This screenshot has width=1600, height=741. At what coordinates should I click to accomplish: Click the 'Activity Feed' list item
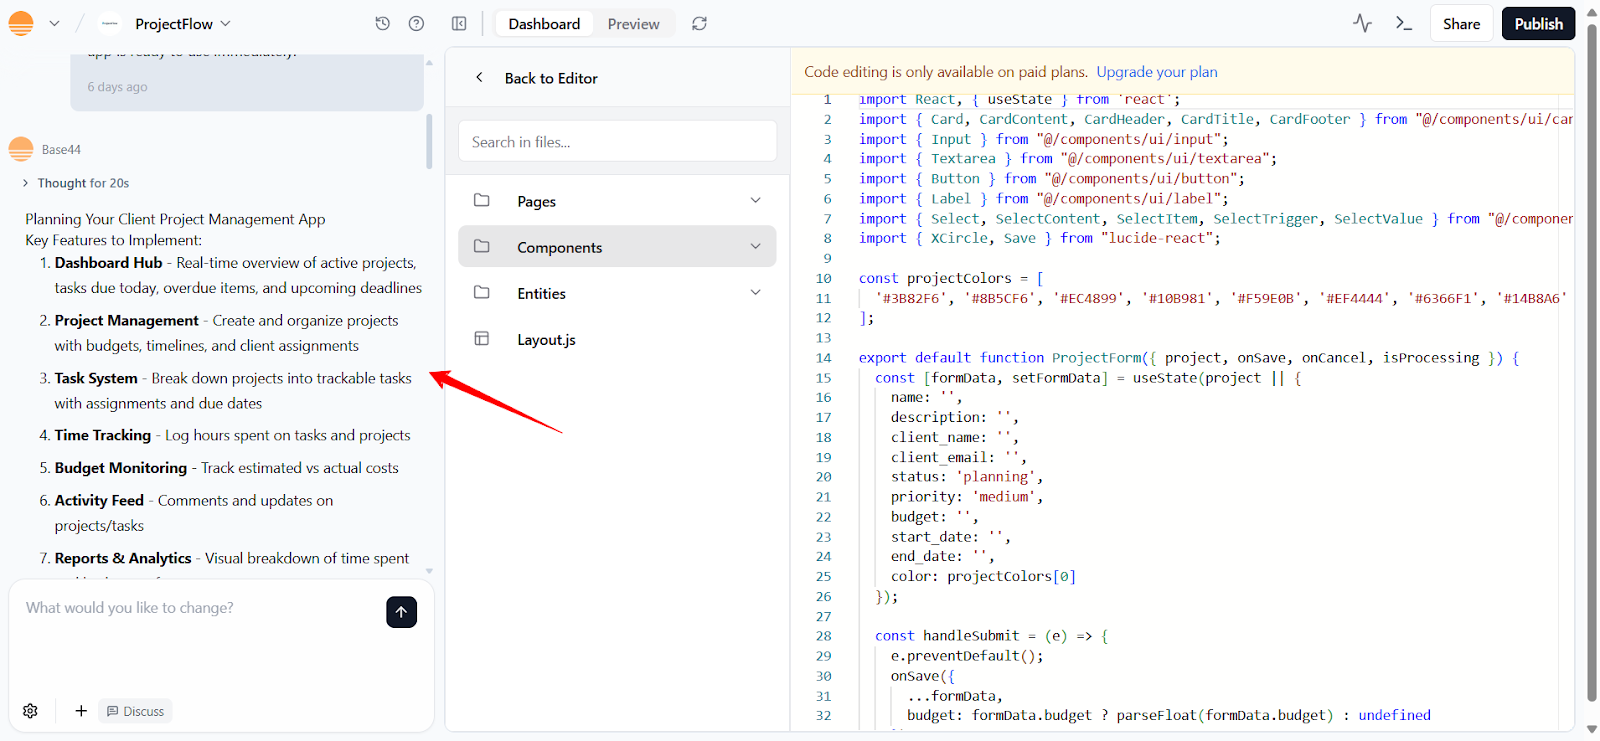tap(194, 513)
